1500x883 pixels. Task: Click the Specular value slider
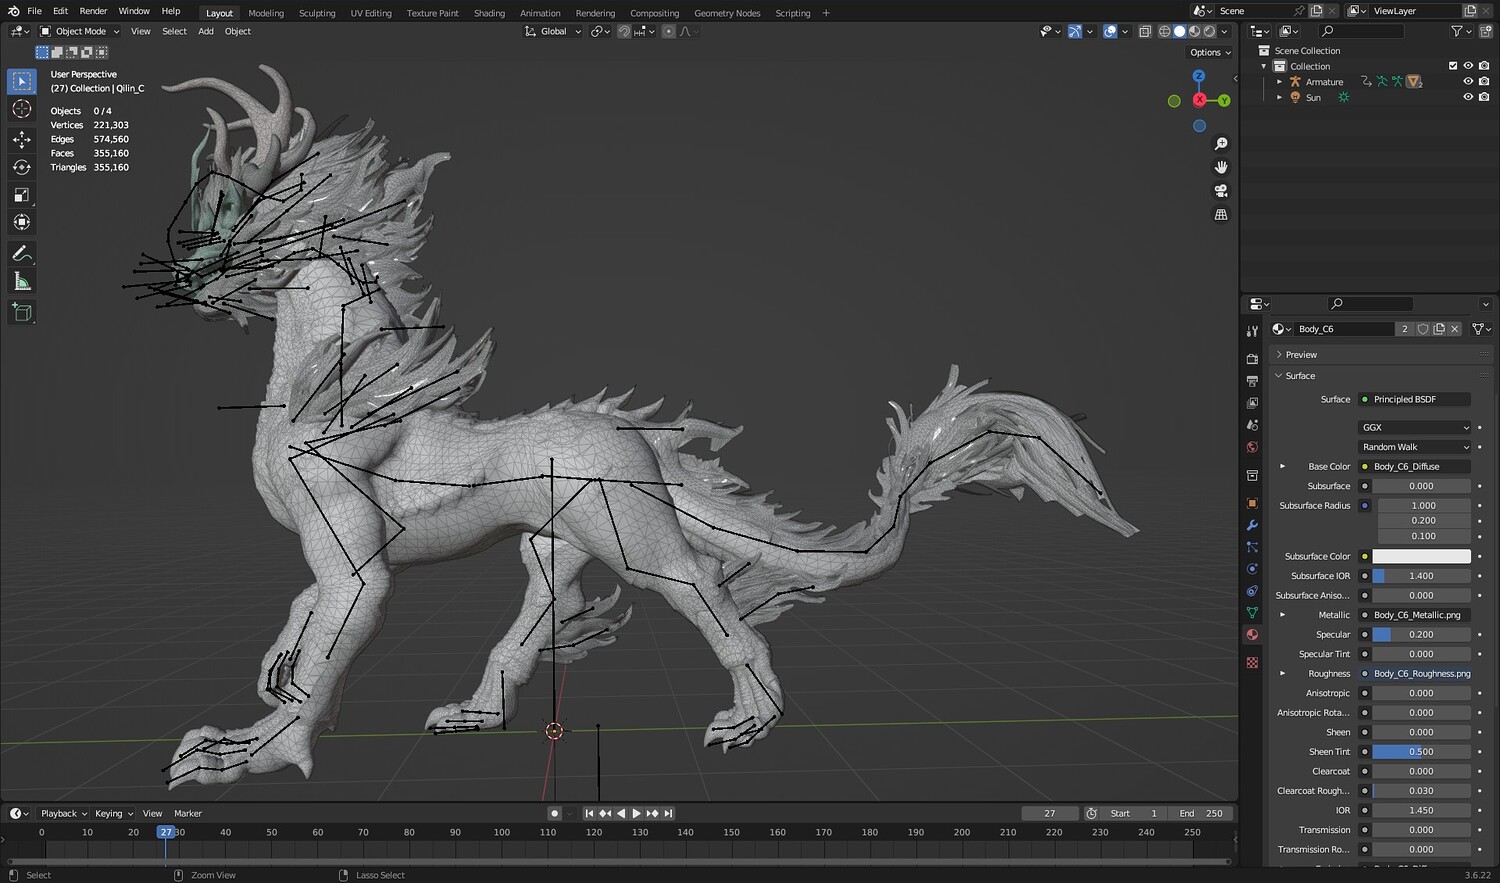[1421, 634]
